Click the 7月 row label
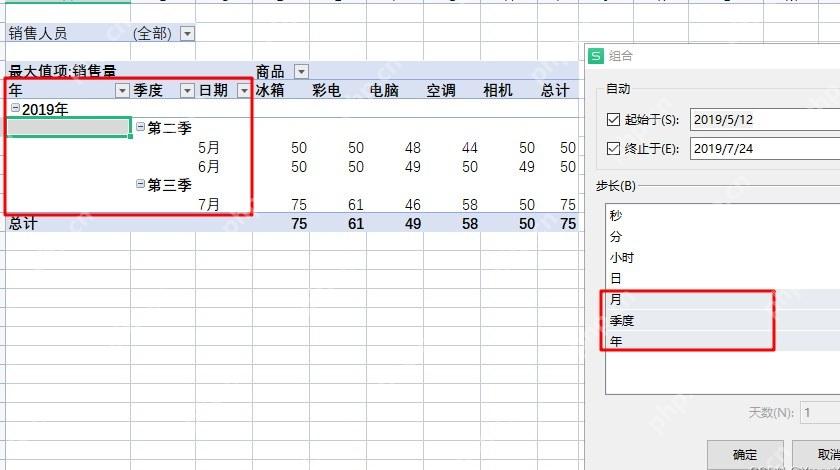 click(208, 204)
